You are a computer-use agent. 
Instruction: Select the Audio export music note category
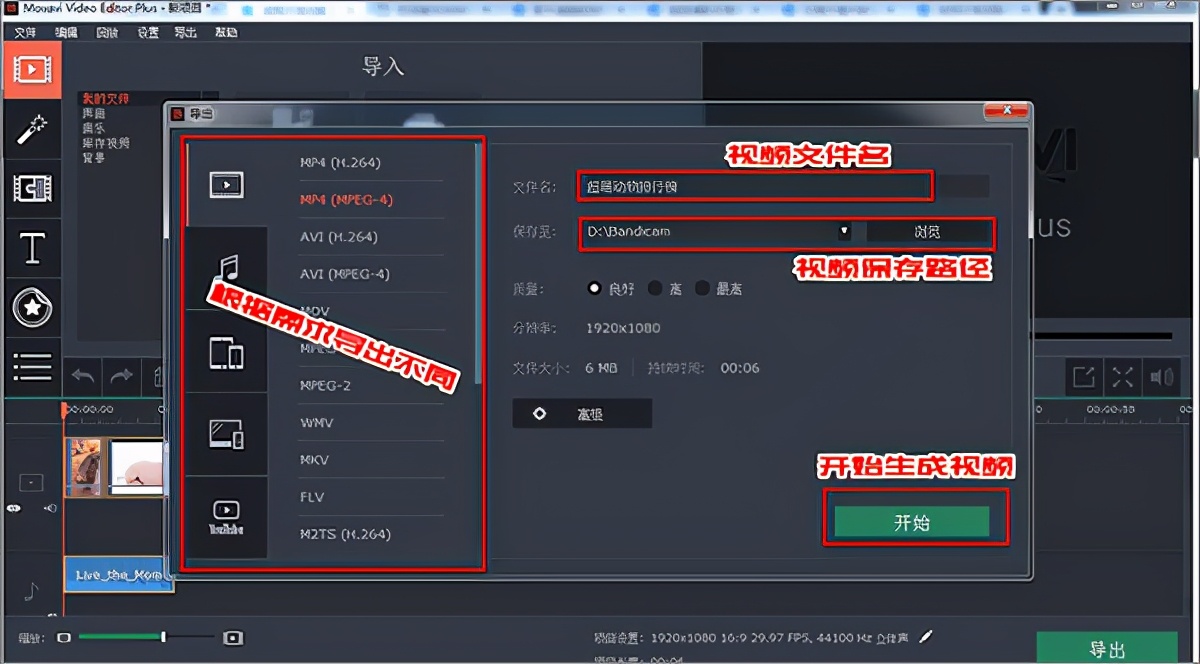coord(228,268)
